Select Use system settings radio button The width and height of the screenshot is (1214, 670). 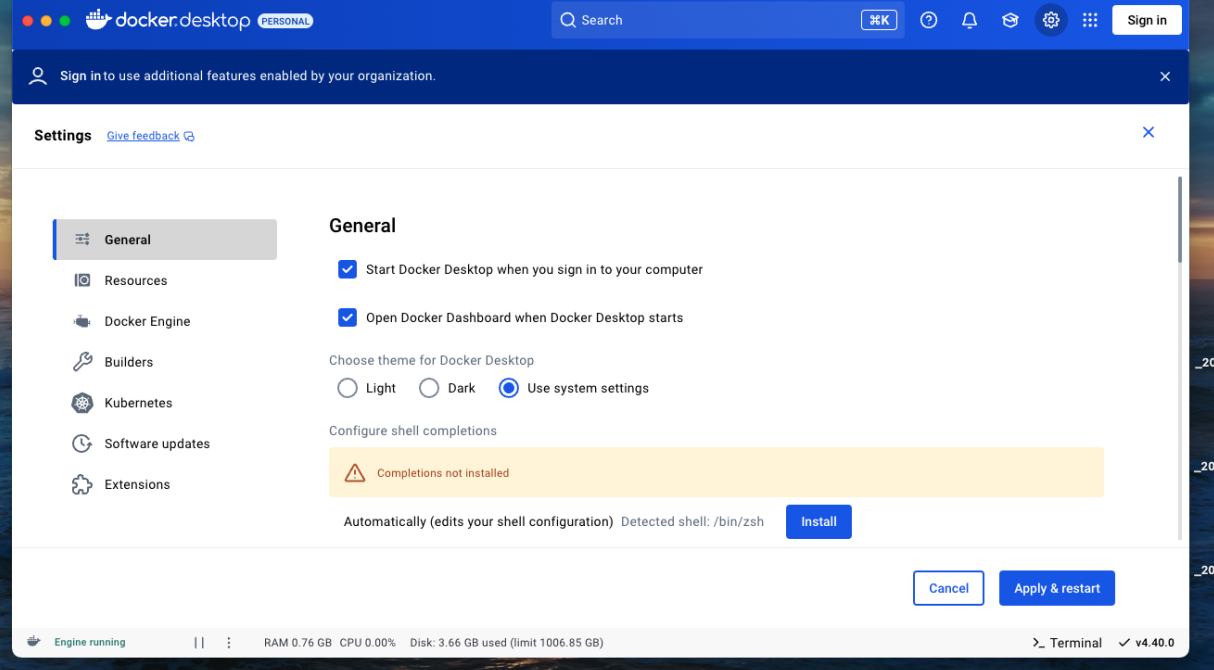coord(509,388)
